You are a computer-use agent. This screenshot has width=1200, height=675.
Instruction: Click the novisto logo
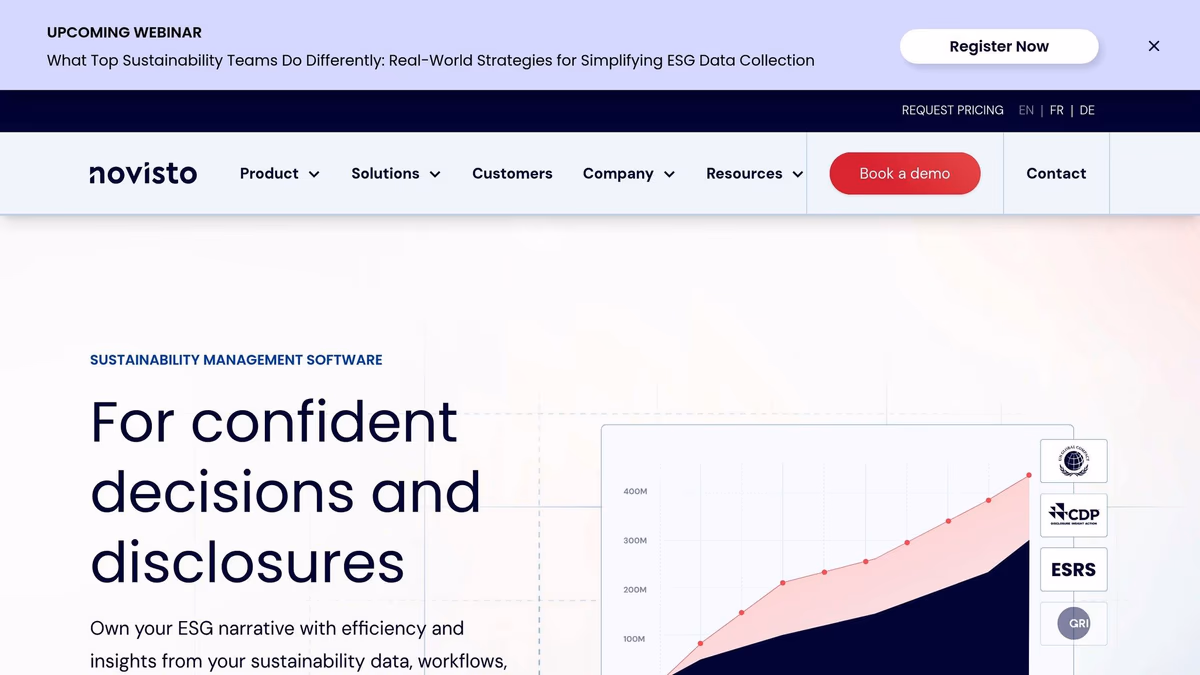click(x=143, y=174)
